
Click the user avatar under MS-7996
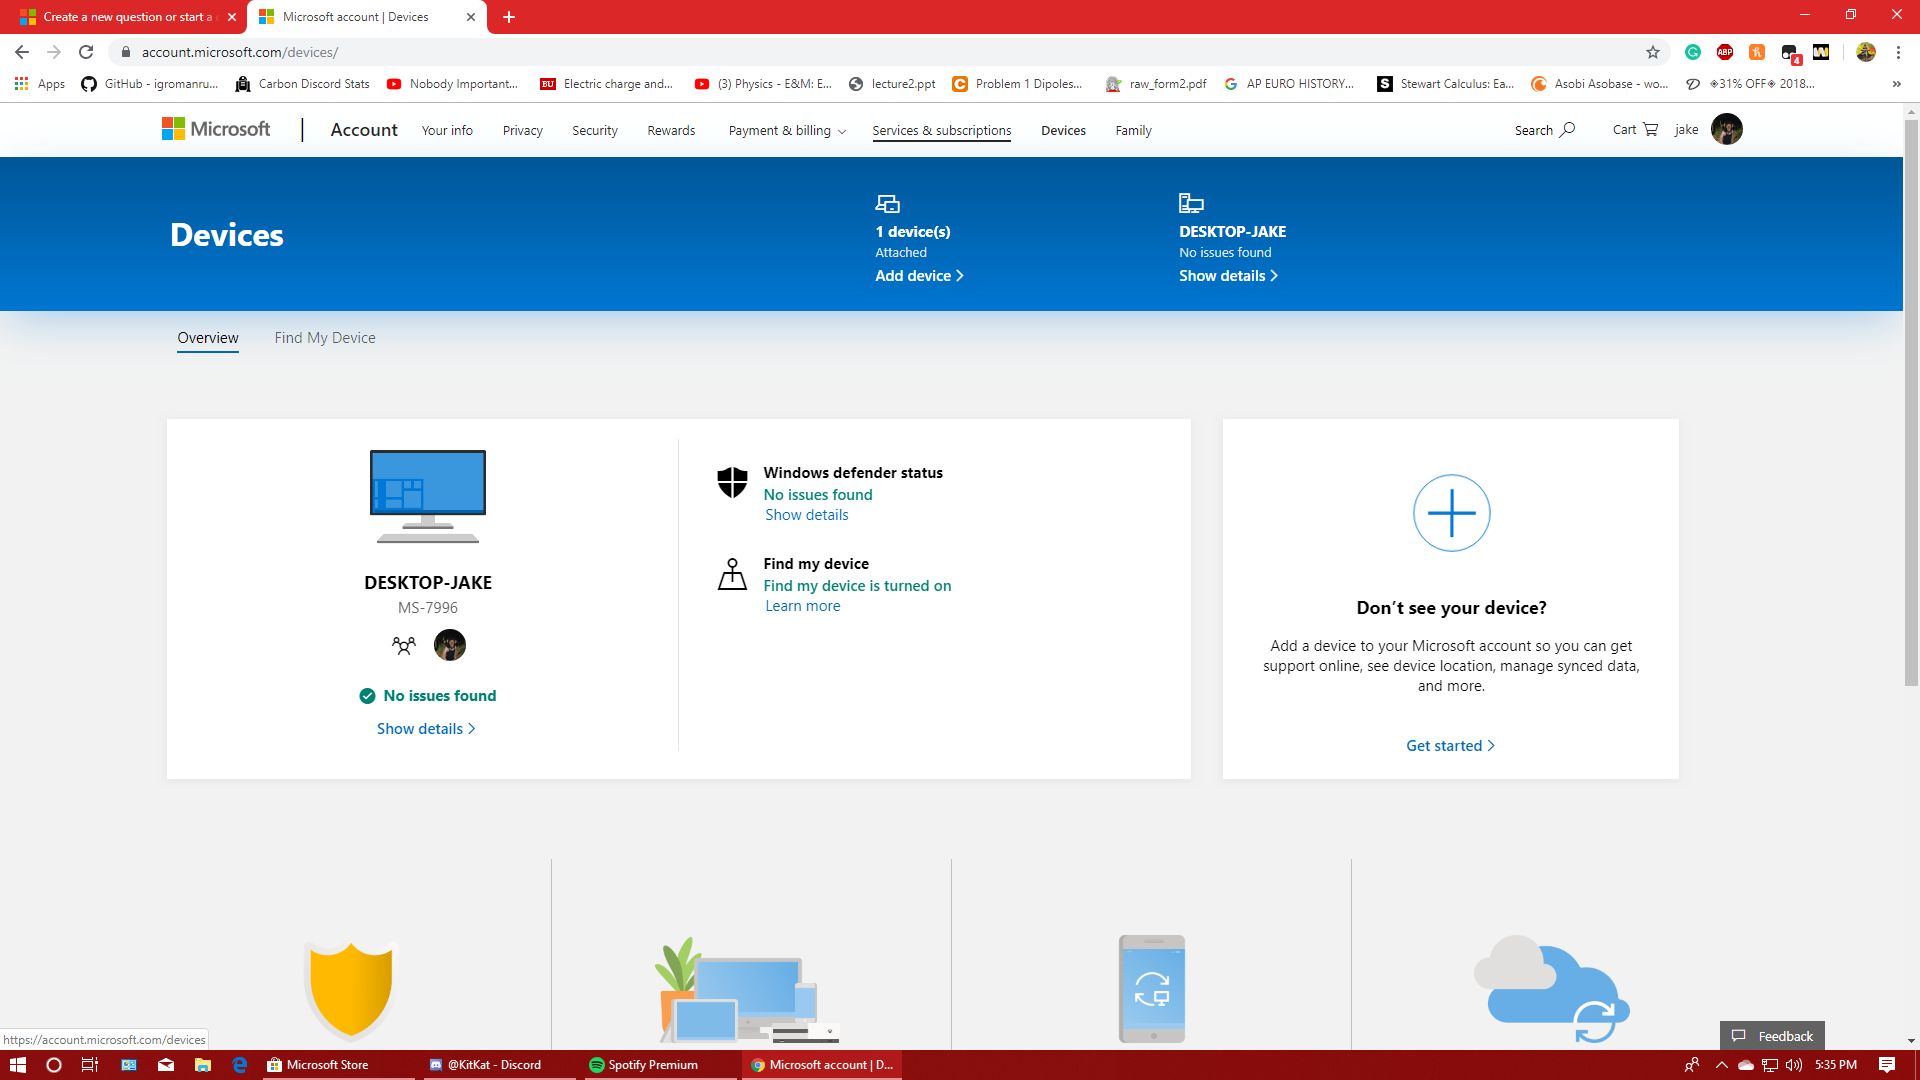click(450, 645)
